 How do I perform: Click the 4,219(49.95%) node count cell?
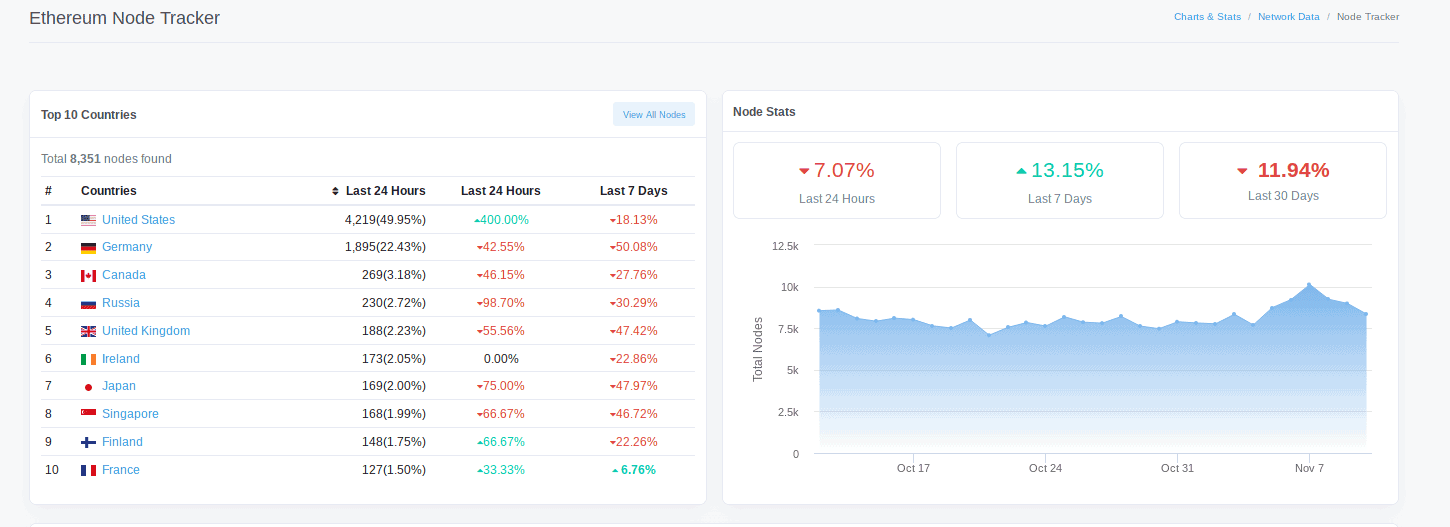coord(385,220)
